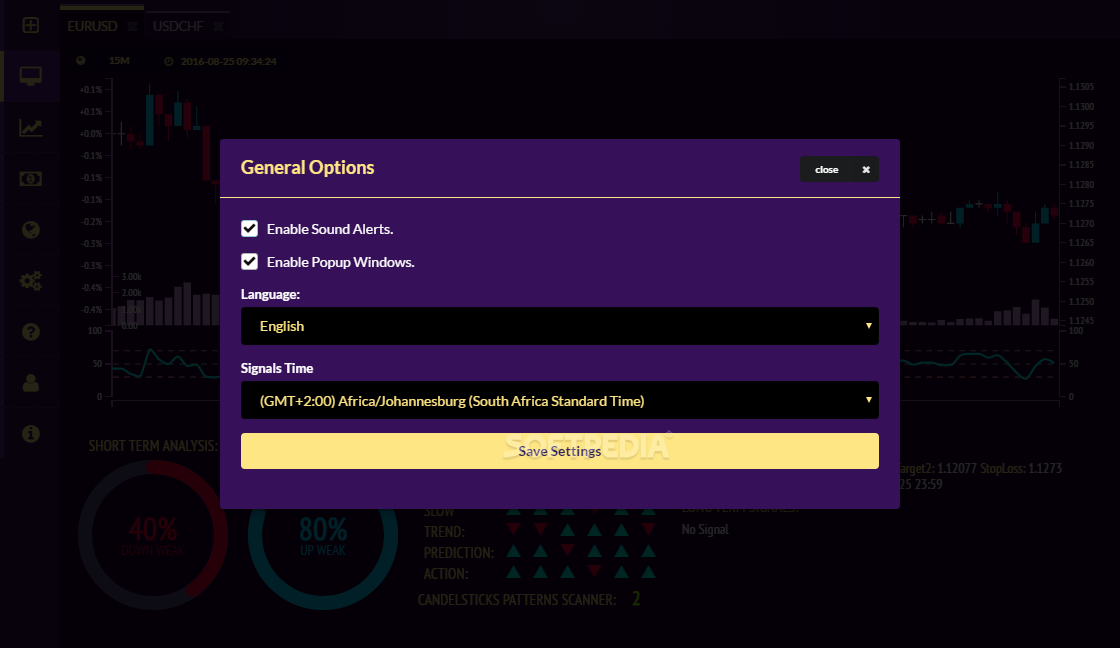Close the General Options dialog
Image resolution: width=1120 pixels, height=648 pixels.
[x=839, y=169]
